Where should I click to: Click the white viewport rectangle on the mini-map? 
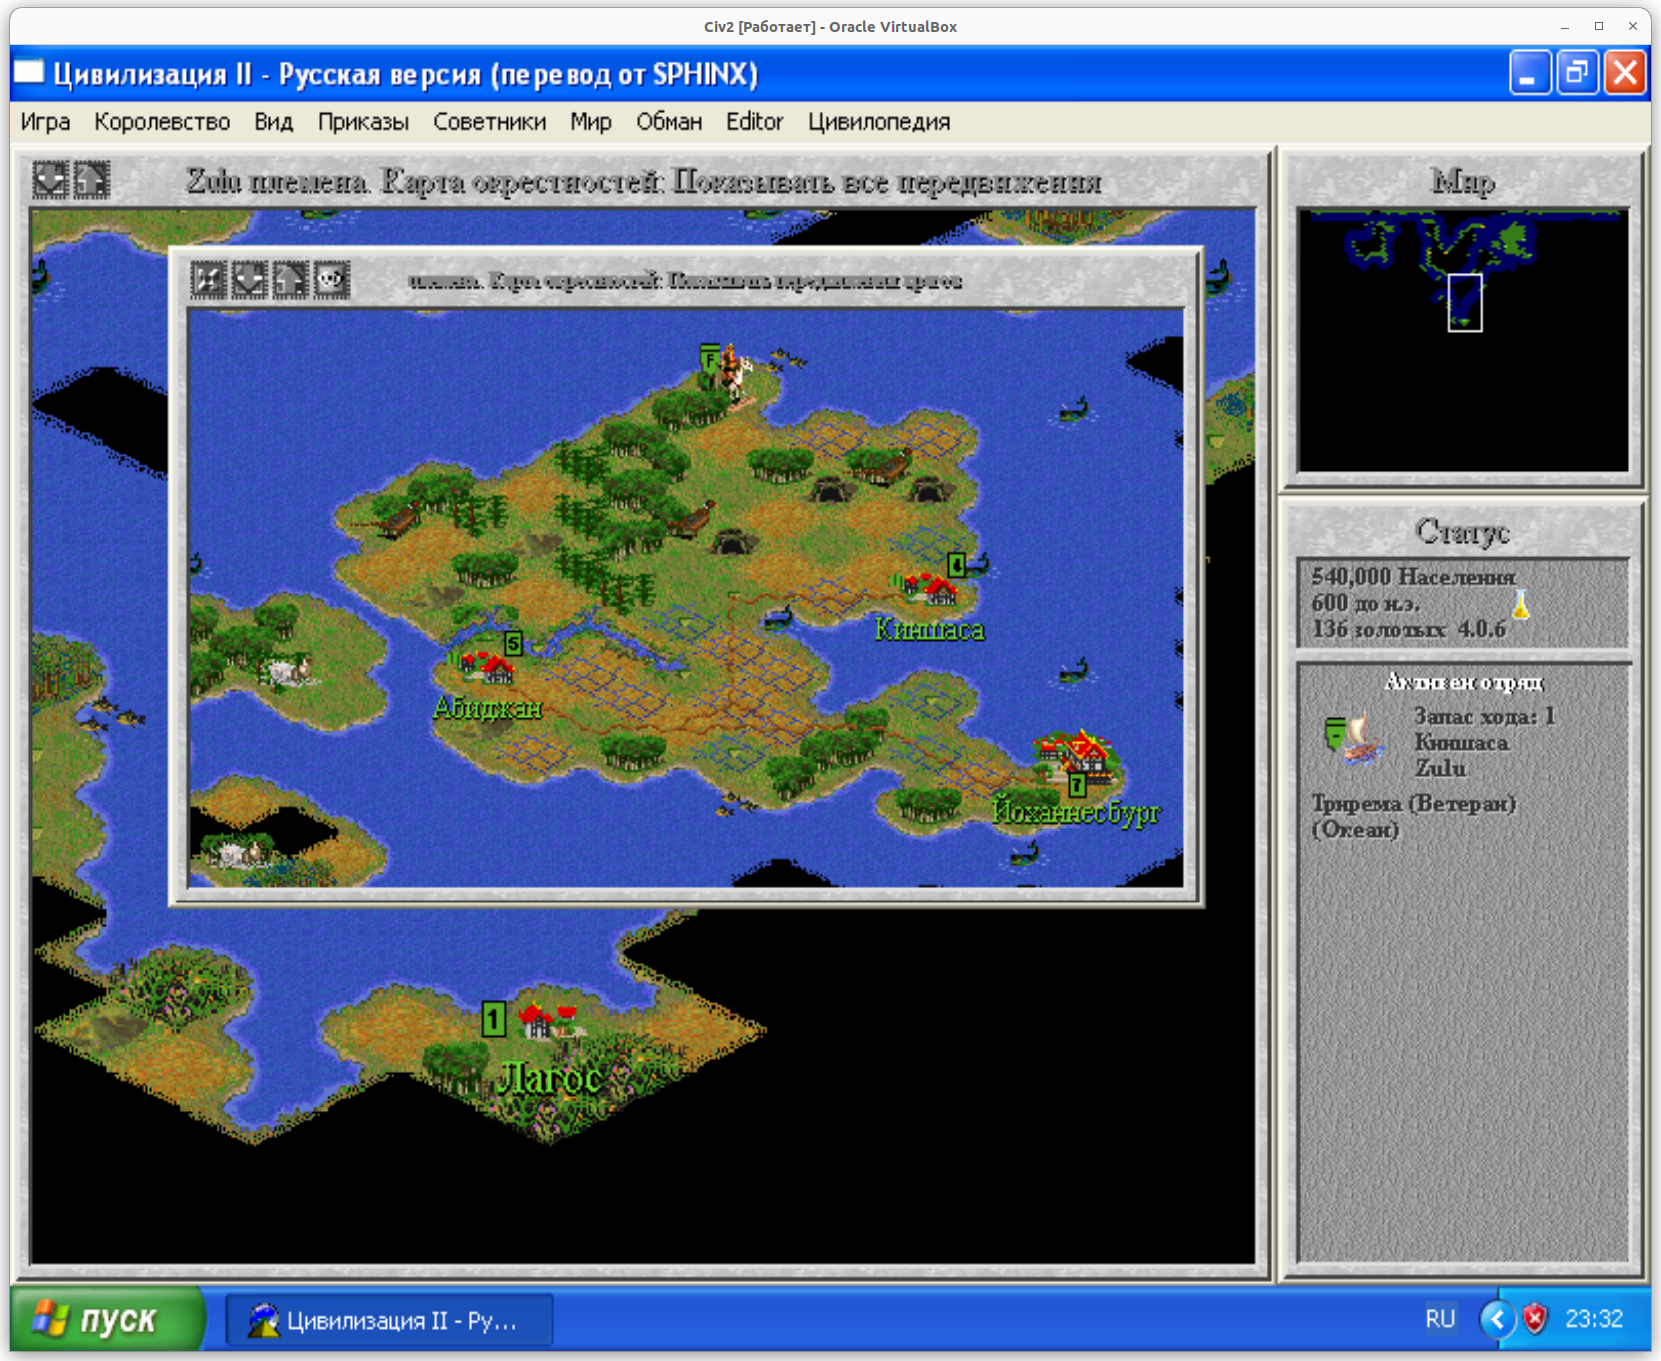point(1465,303)
